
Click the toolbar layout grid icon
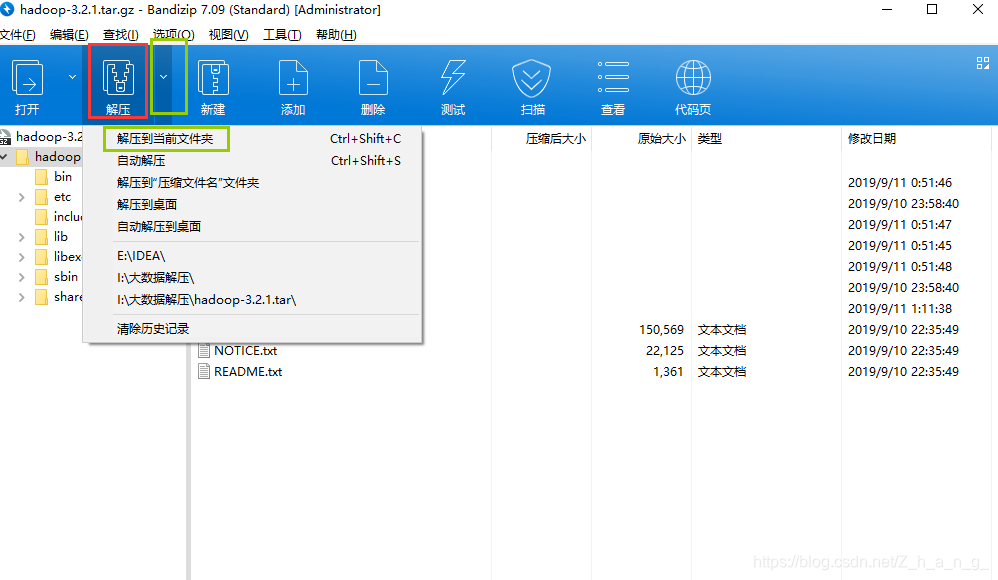tap(983, 63)
